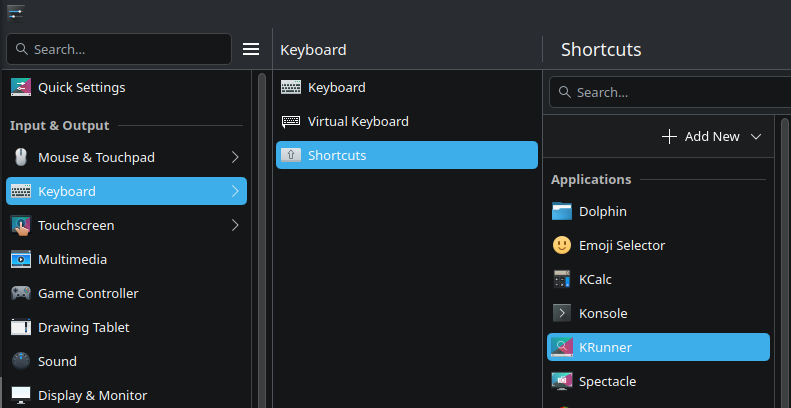
Task: Click magnifier icon in Shortcuts search
Action: pos(566,92)
